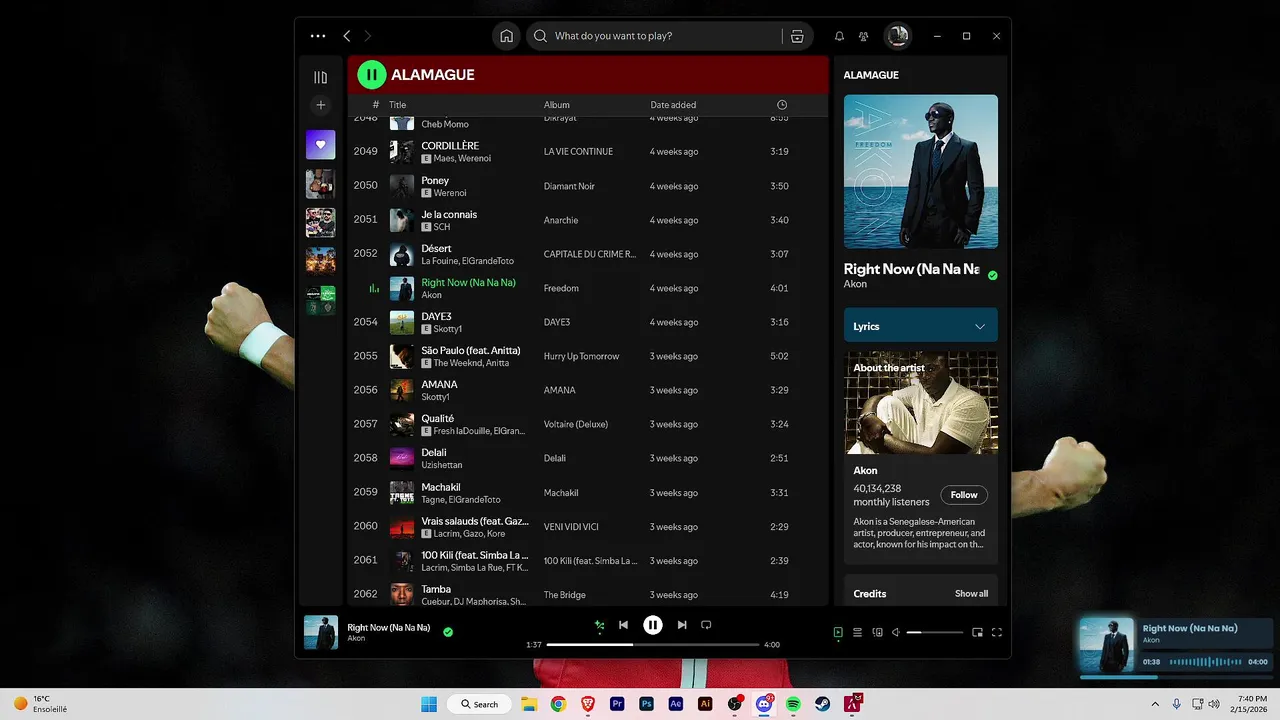Screen dimensions: 1280x720
Task: Toggle saved checkmark beside Now Playing title
Action: point(992,275)
